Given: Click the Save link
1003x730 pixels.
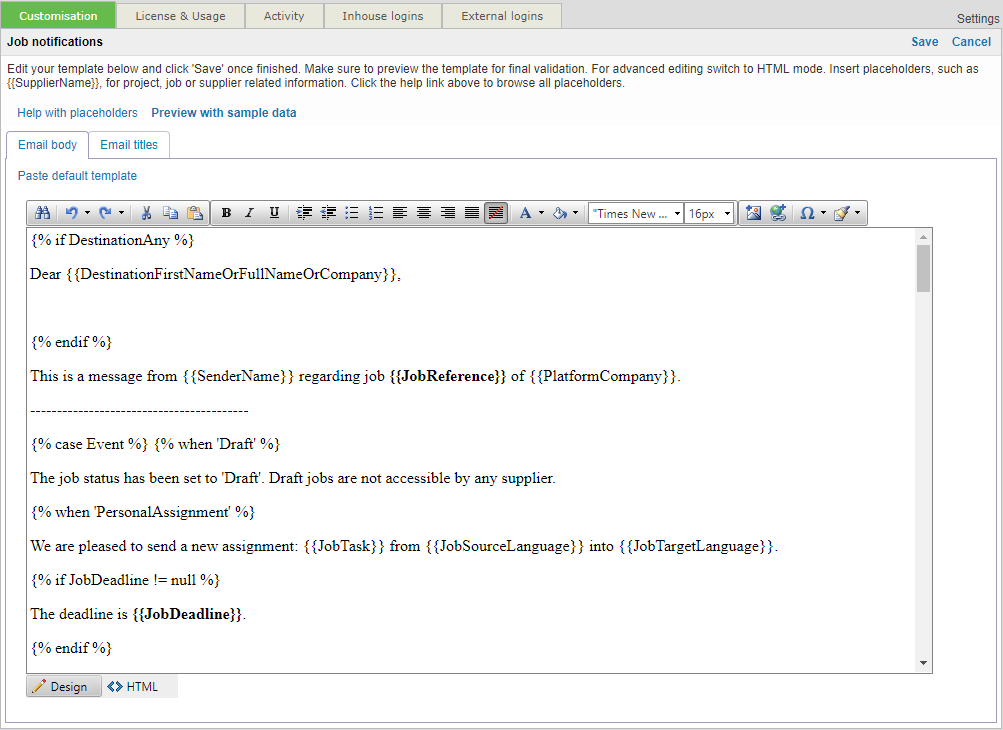Looking at the screenshot, I should coord(924,42).
